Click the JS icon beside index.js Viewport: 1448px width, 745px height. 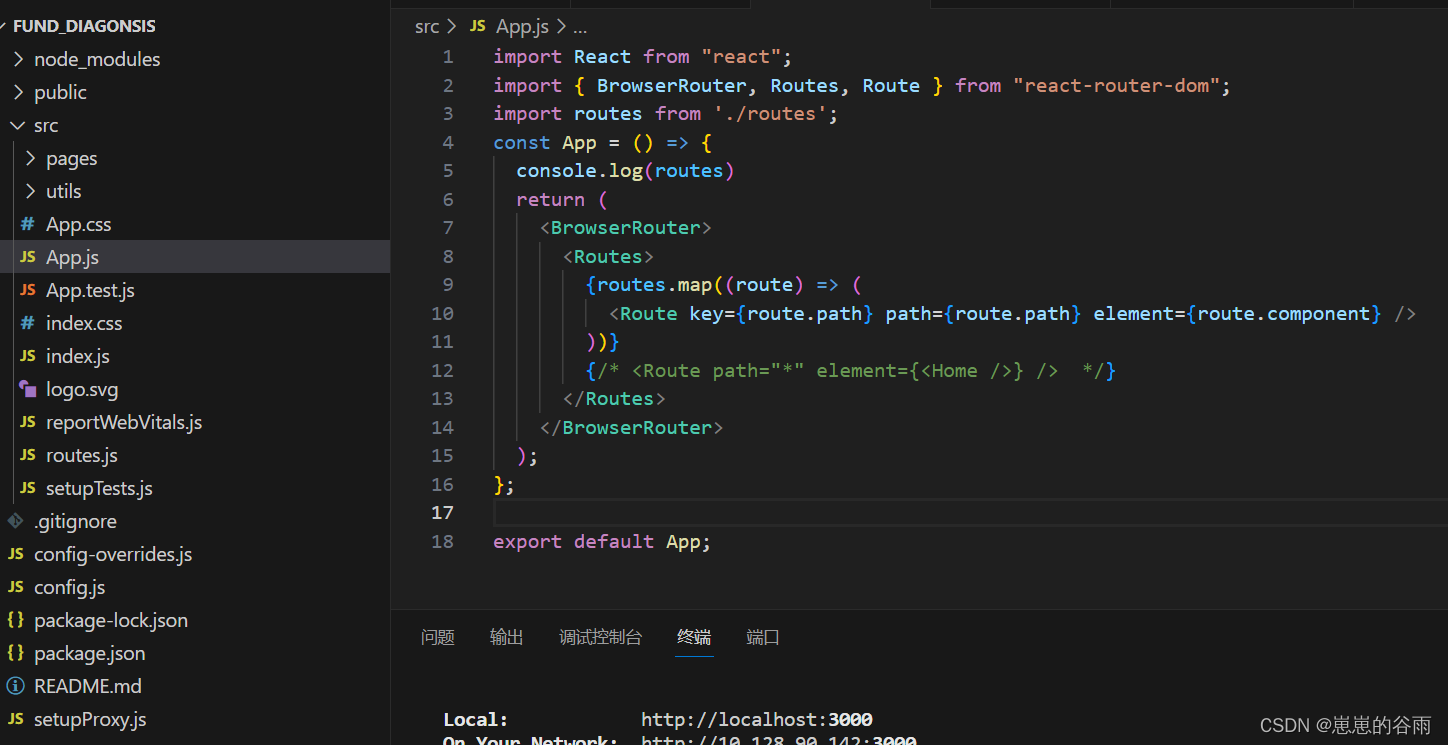pyautogui.click(x=28, y=356)
